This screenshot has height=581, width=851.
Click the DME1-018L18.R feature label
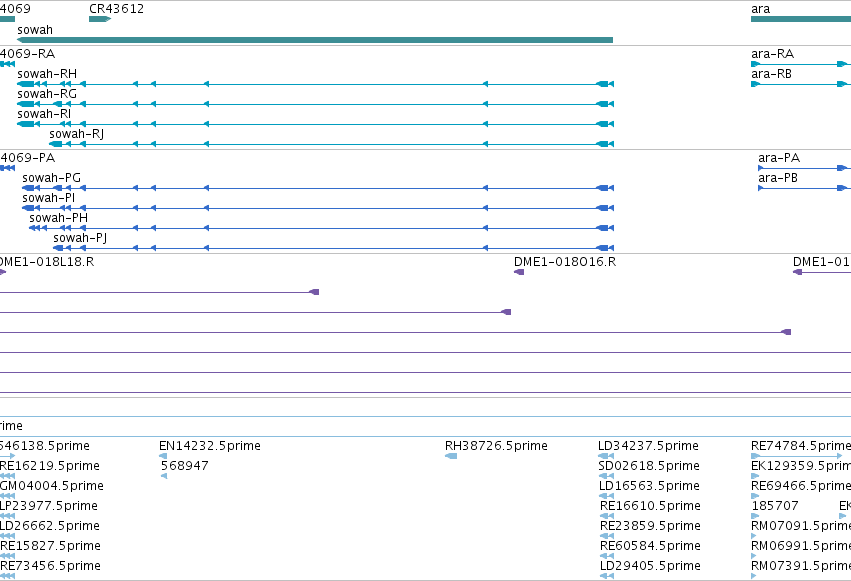coord(47,262)
